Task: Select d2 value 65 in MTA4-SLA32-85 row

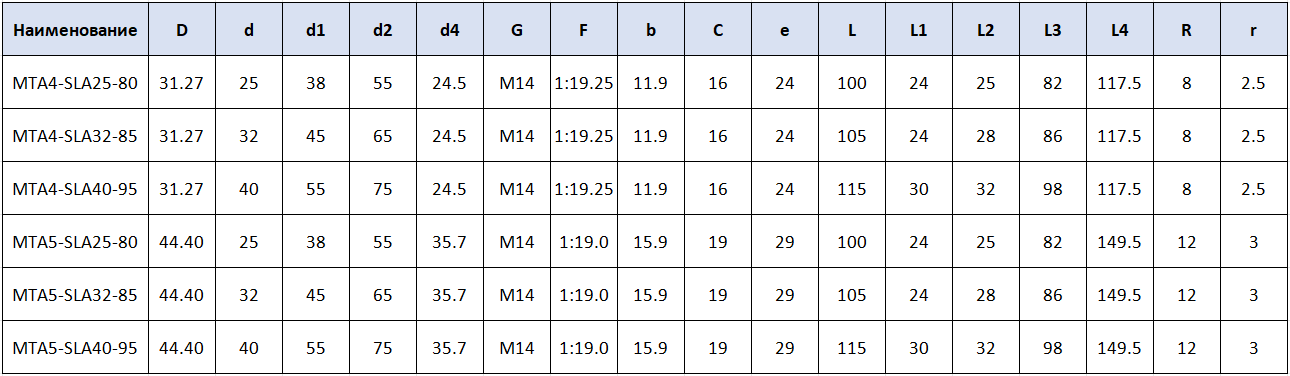Action: 383,136
